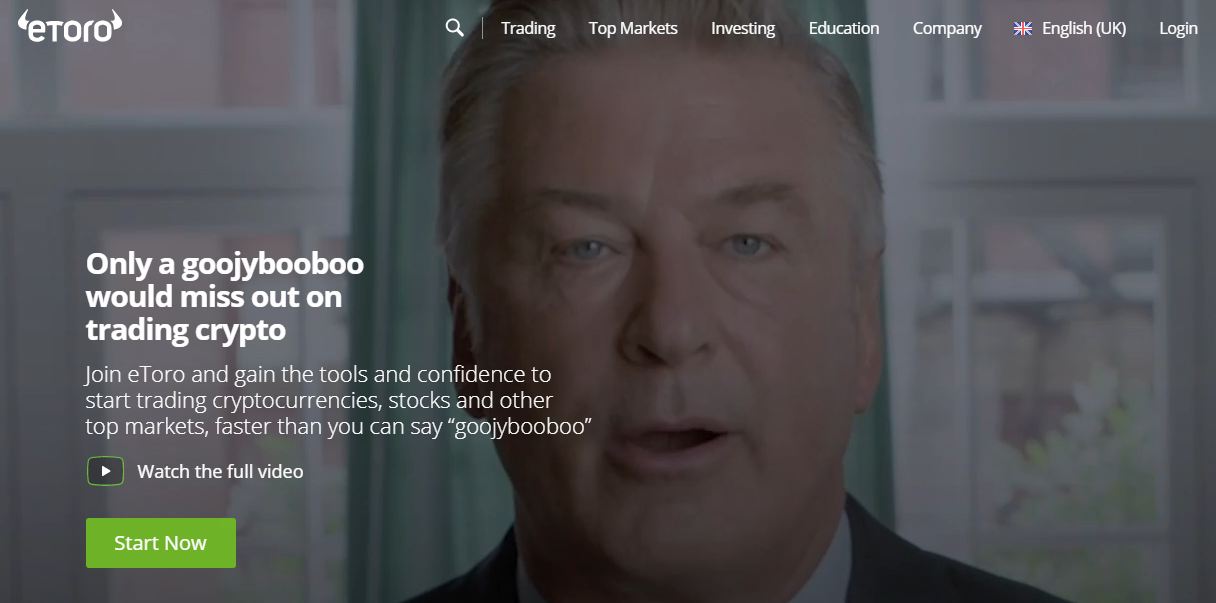Expand the Education navigation item
The image size is (1216, 603).
click(844, 28)
